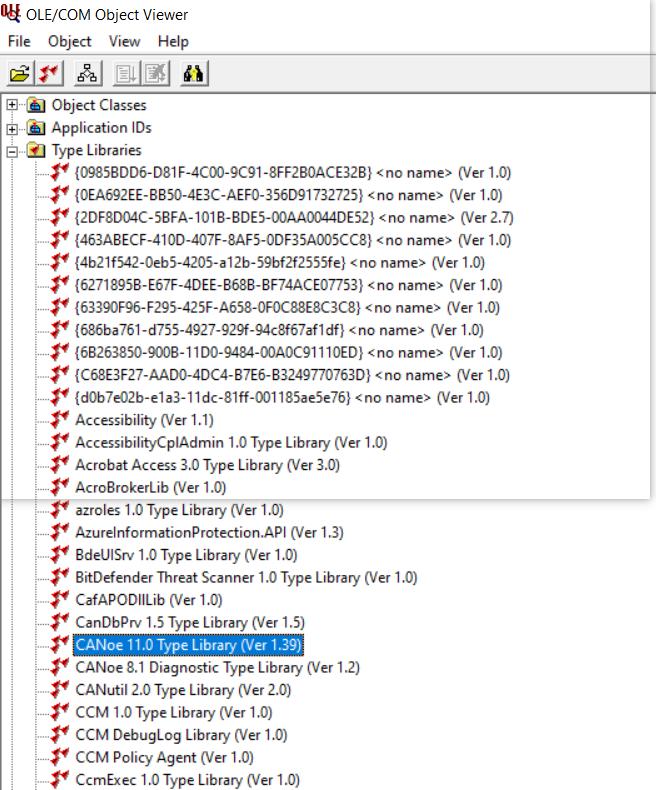
Task: Select AzureInformationProtection.API (Ver 1.3)
Action: coord(209,533)
